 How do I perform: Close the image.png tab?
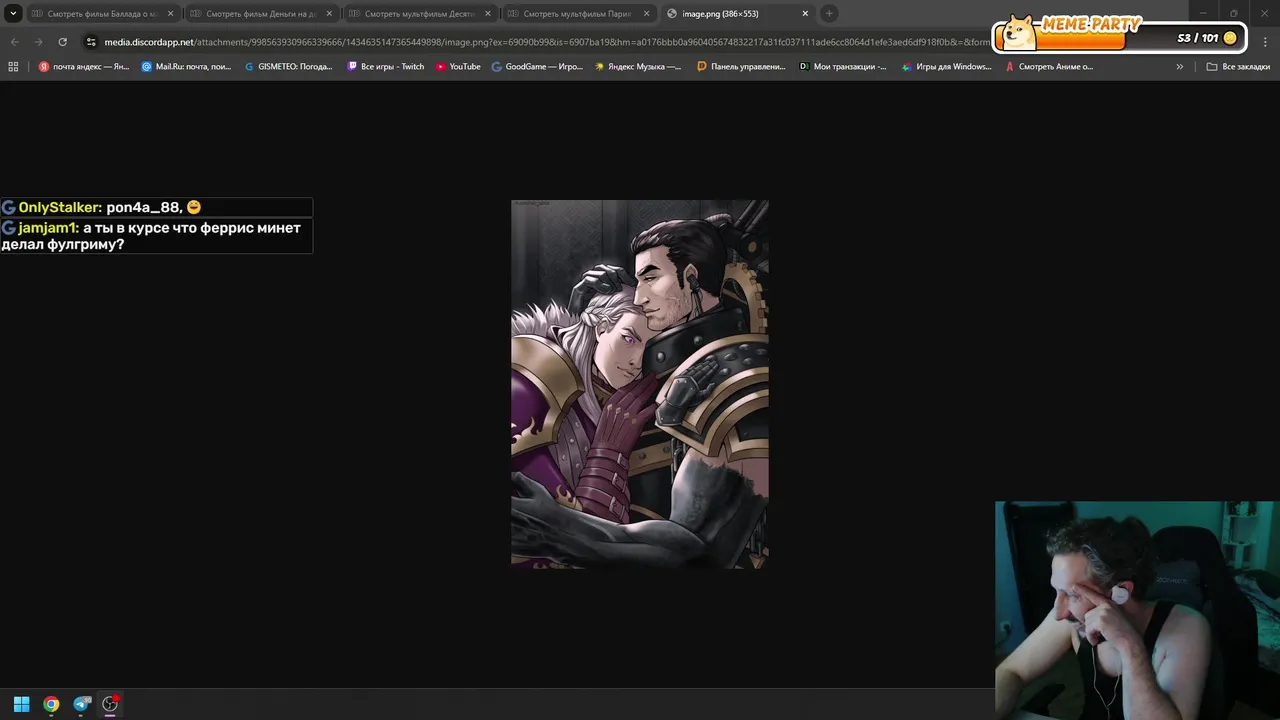tap(805, 14)
